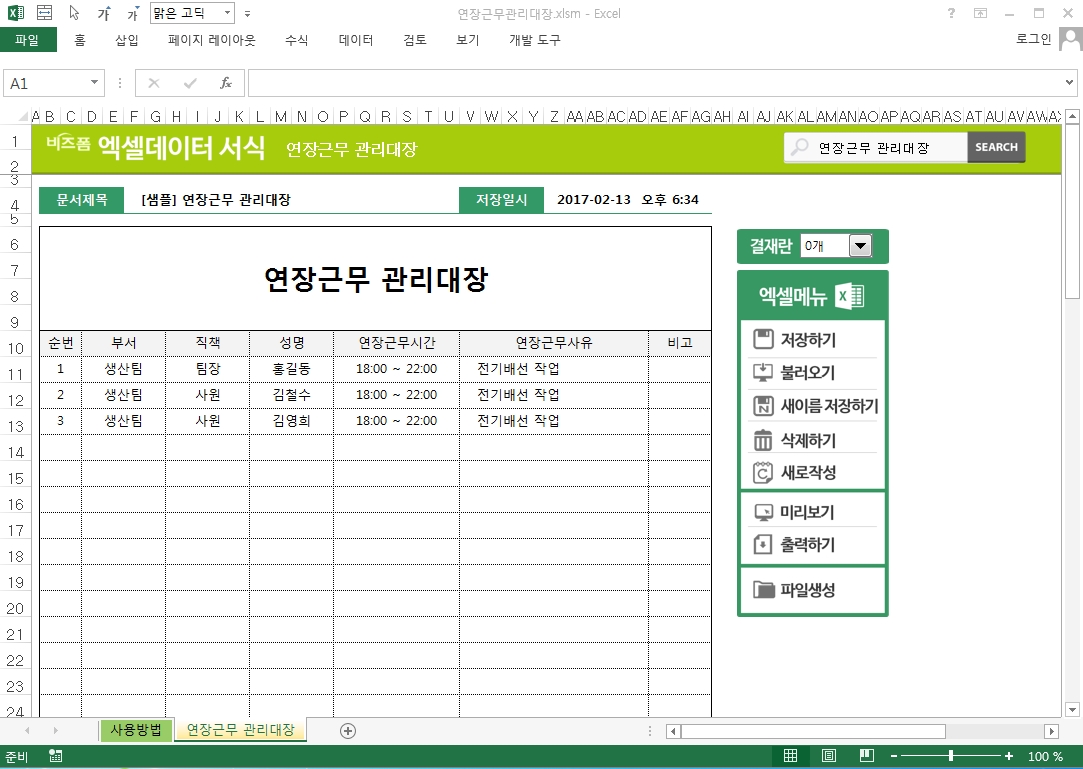
Task: Click the ribbon display options icon
Action: click(980, 13)
